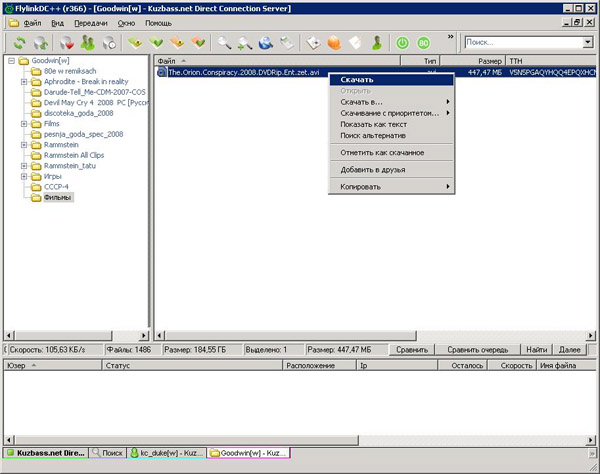Click the folder tree horizontal scrollbar right arrow
This screenshot has width=600, height=474.
point(143,336)
